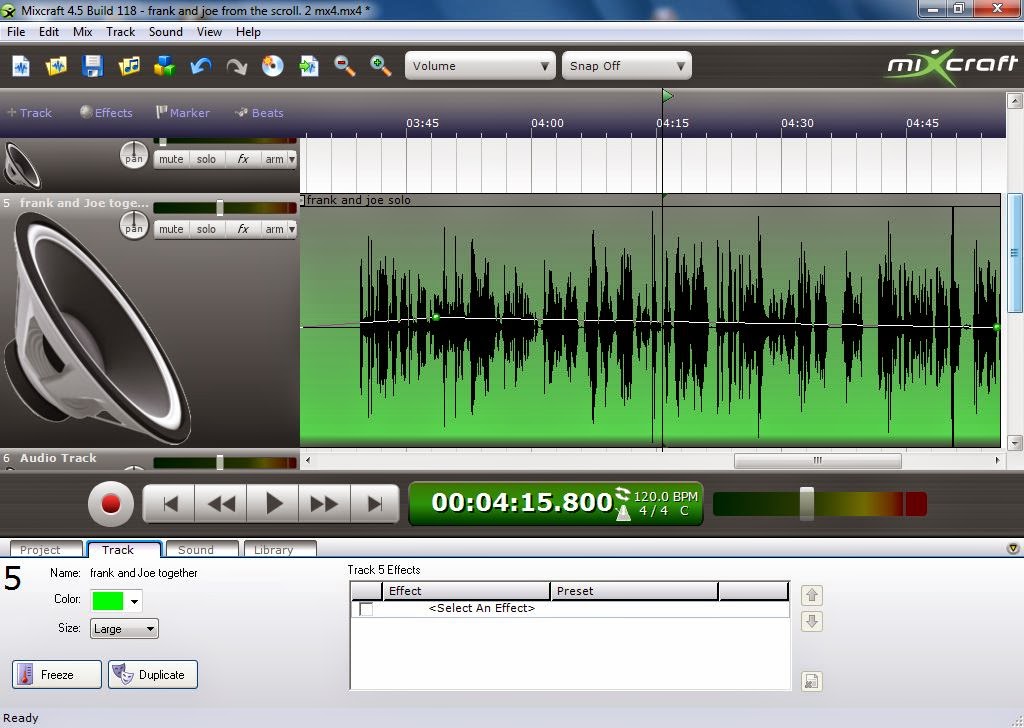Save the project with floppy disk icon
Viewport: 1024px width, 728px height.
(92, 66)
